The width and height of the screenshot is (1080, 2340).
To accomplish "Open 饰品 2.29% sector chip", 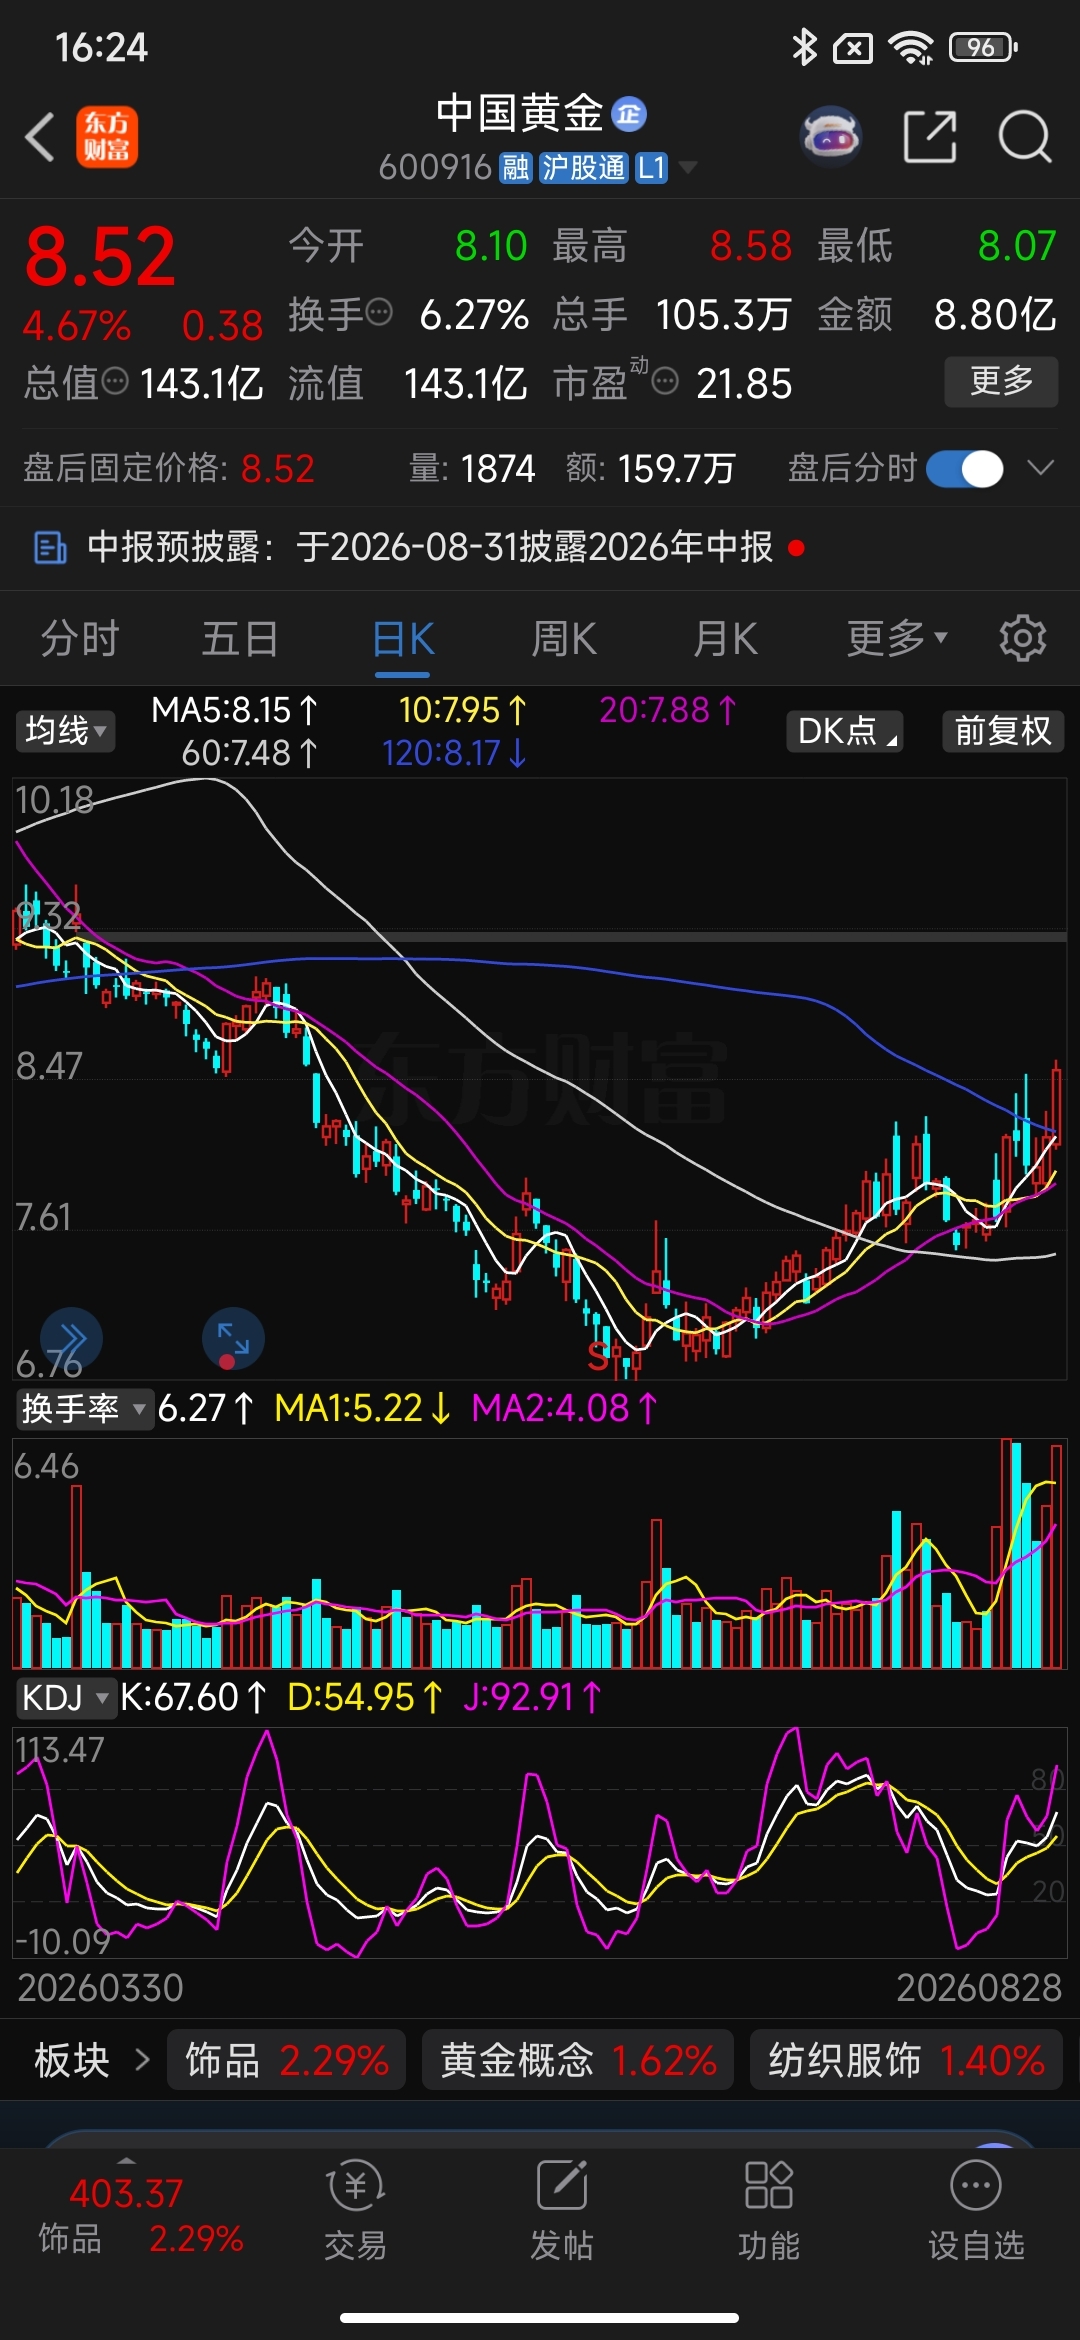I will 287,2060.
